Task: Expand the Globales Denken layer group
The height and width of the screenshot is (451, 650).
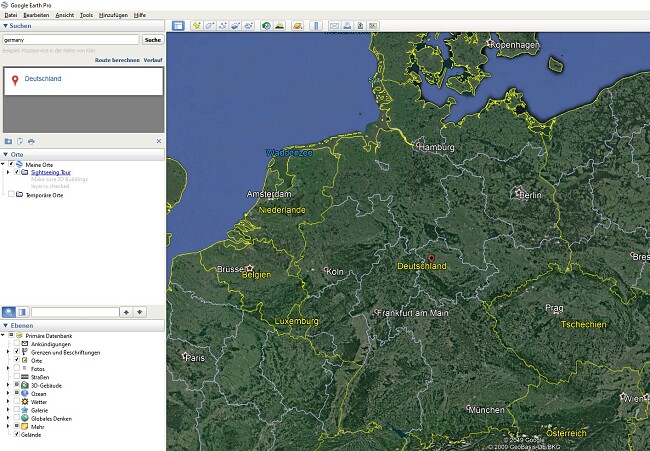Action: click(x=8, y=418)
